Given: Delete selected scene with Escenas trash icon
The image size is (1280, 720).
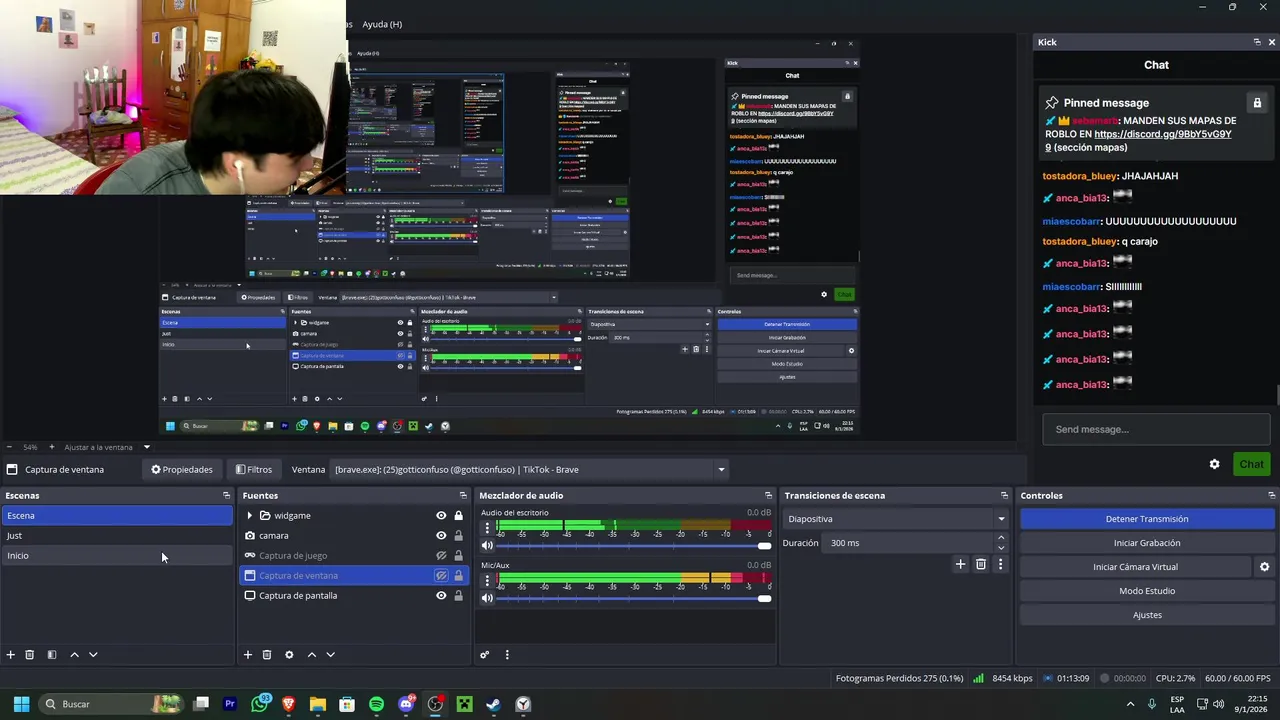Looking at the screenshot, I should click(x=30, y=655).
